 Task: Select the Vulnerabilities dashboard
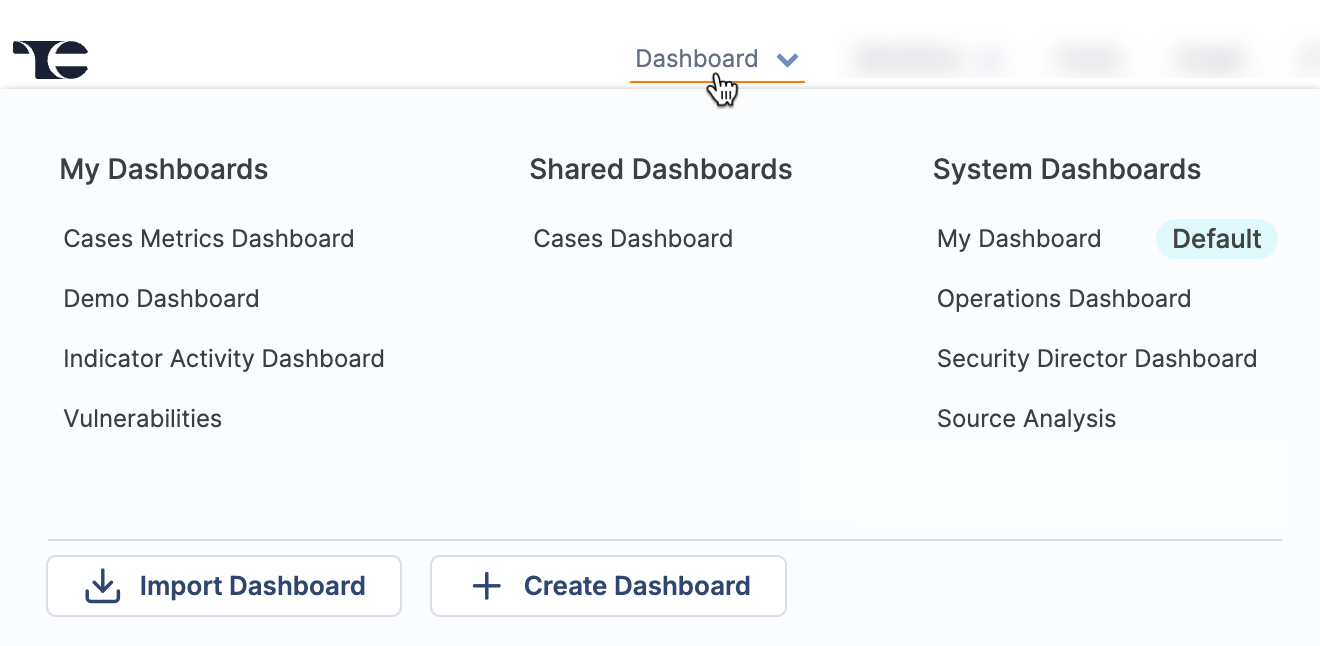coord(142,418)
